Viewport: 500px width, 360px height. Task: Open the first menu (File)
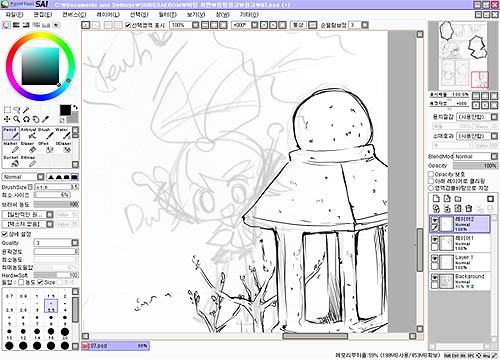14,15
